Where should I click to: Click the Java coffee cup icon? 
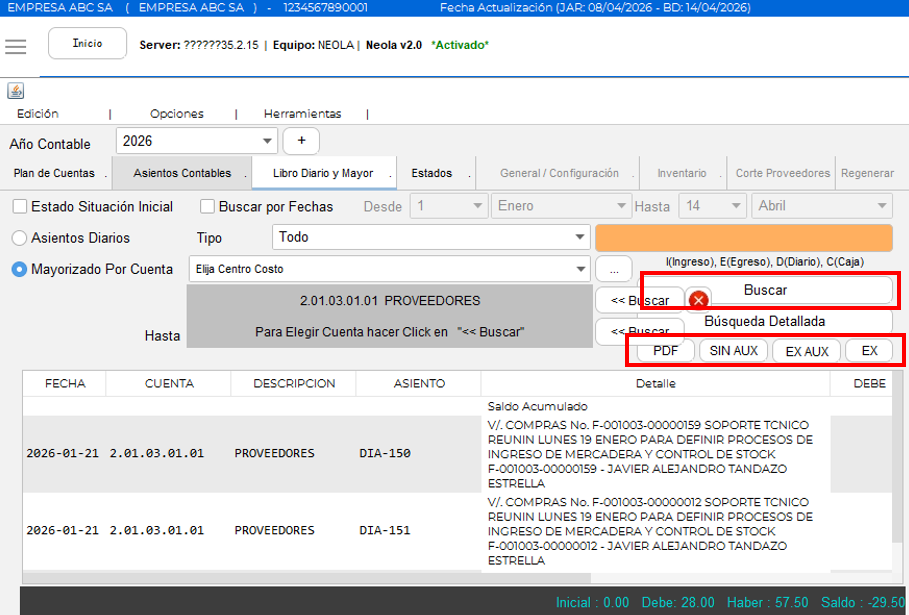coord(16,91)
